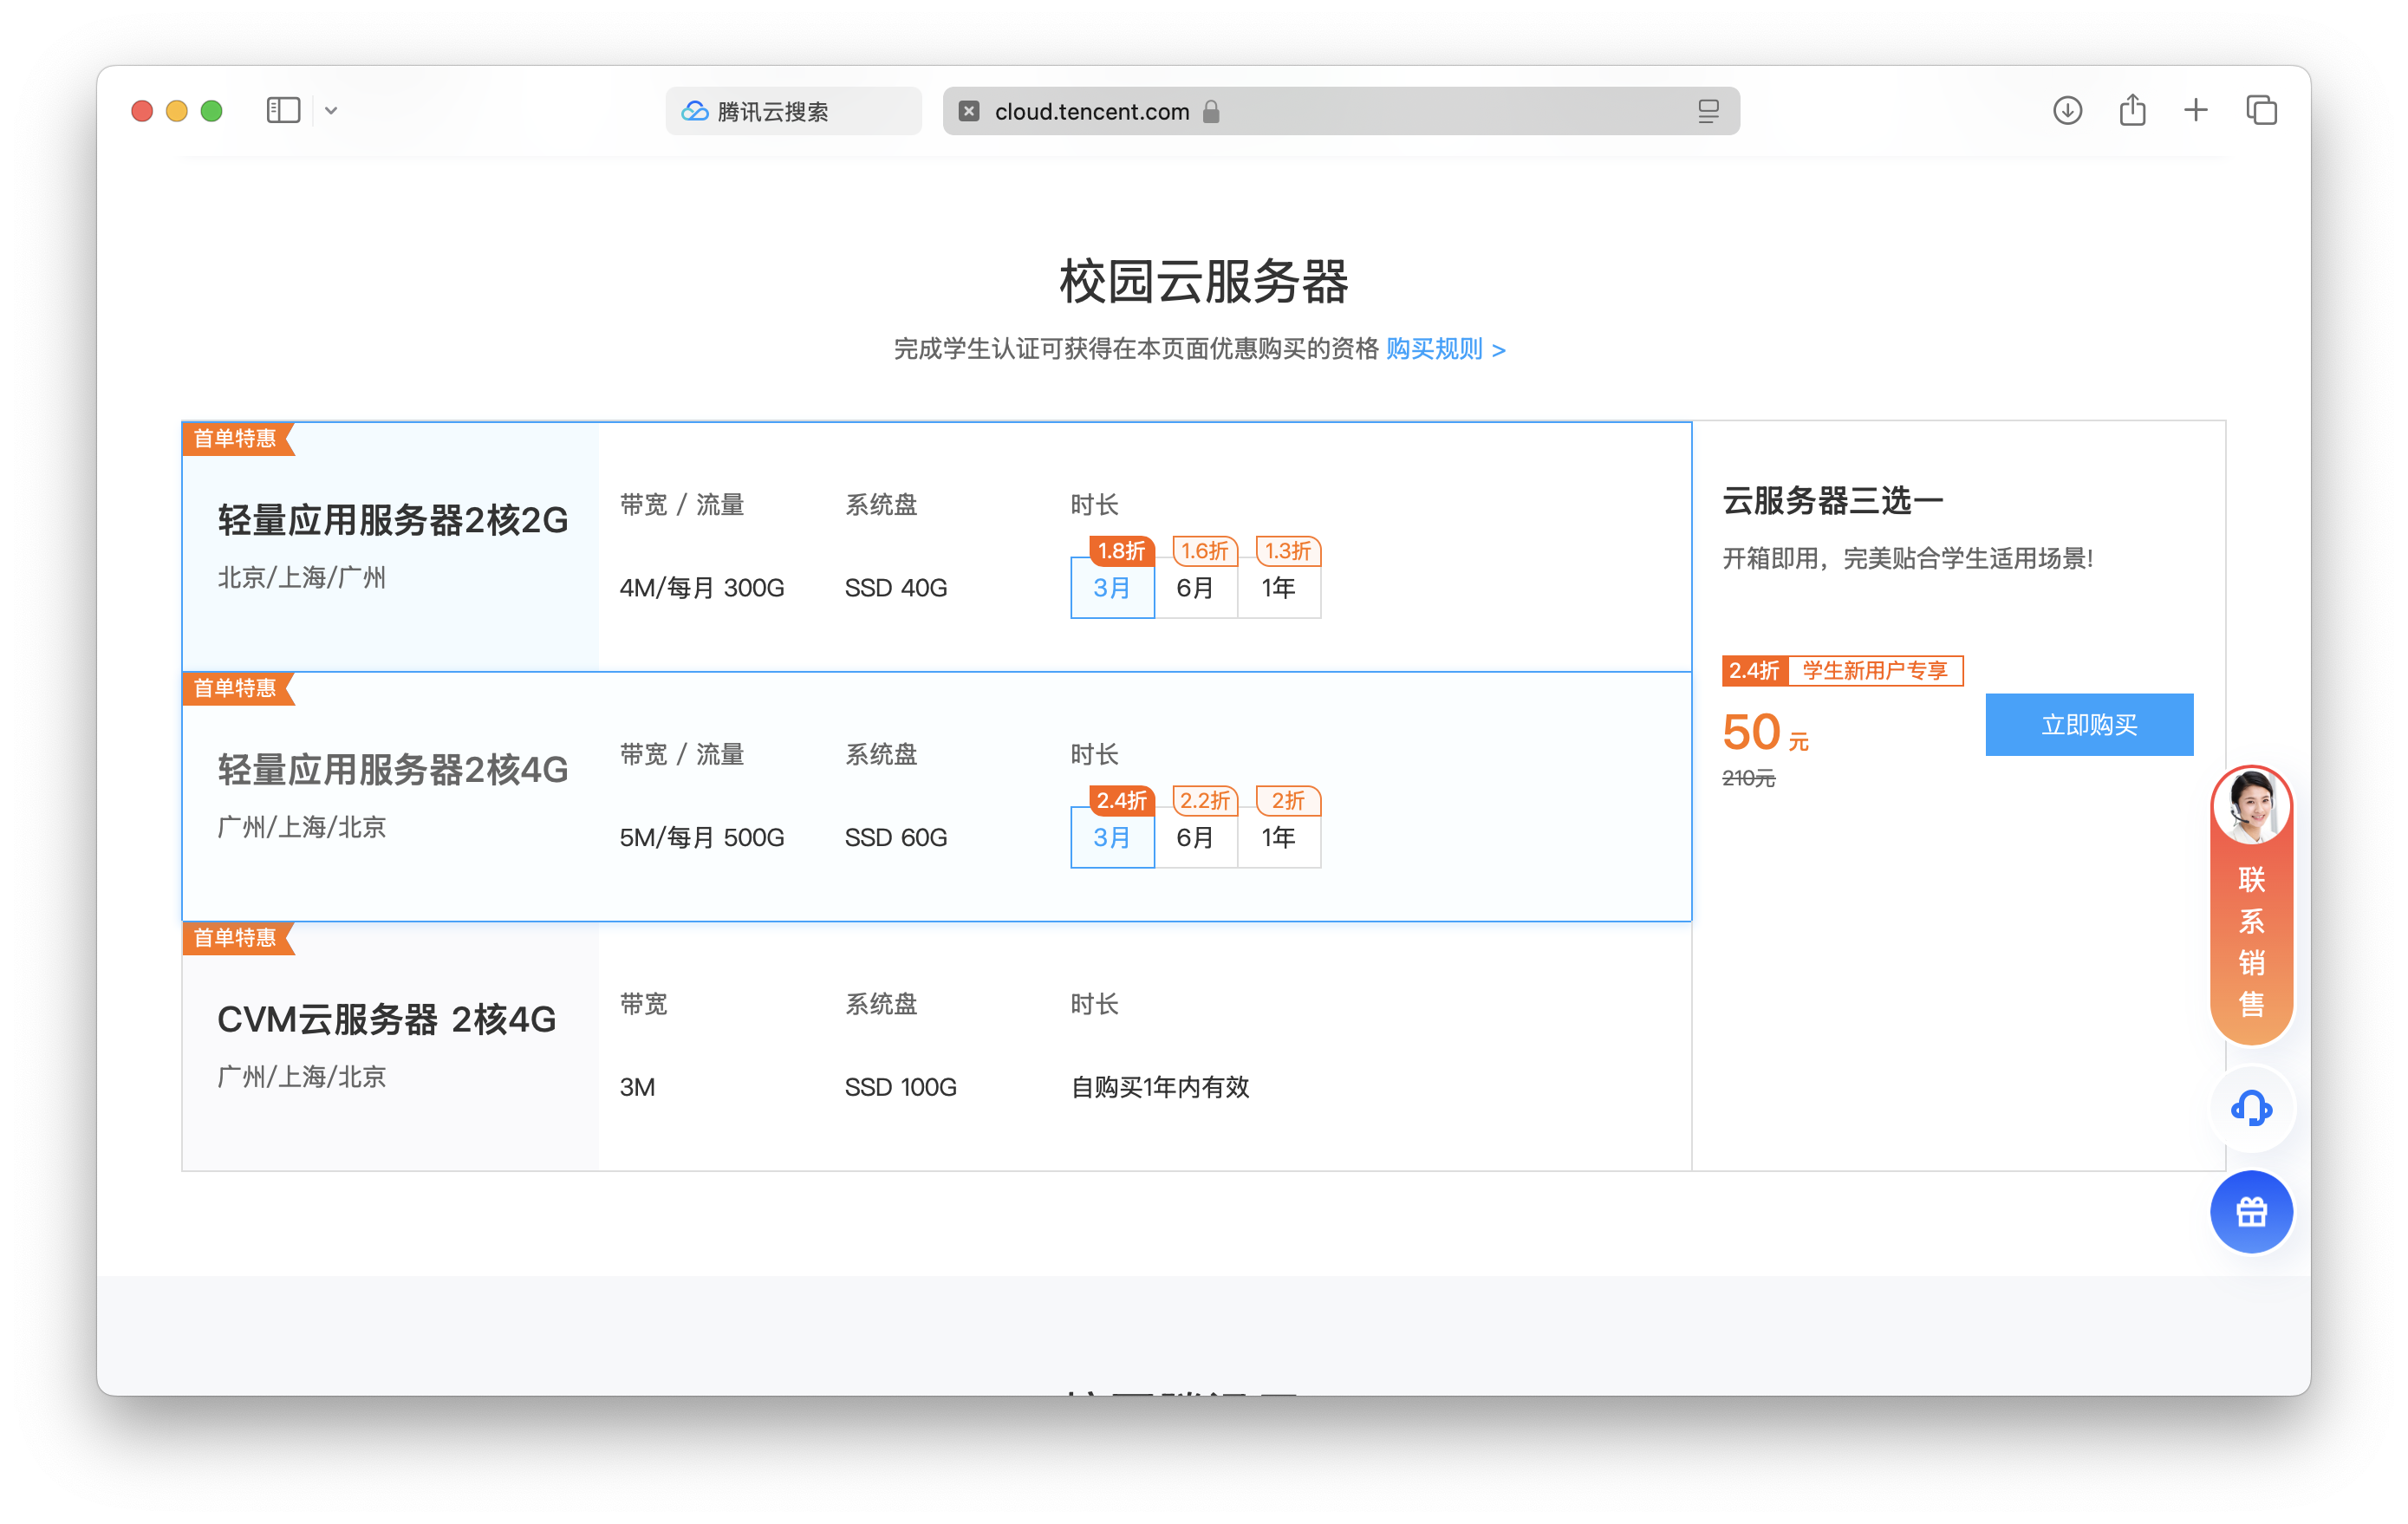Show the tab overview icon

tap(2261, 110)
